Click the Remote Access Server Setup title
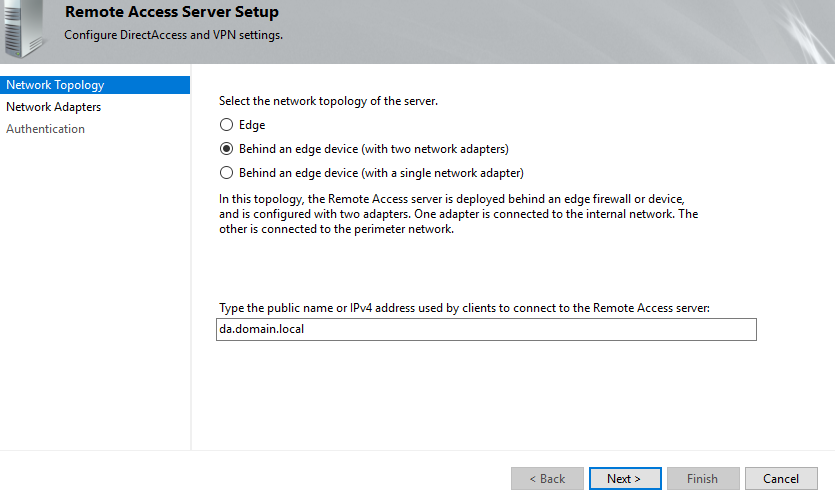The image size is (835, 495). click(171, 13)
